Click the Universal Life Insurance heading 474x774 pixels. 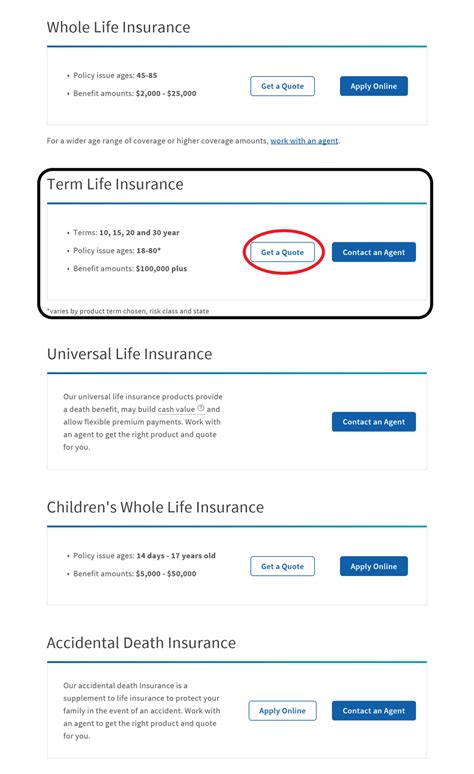pyautogui.click(x=129, y=354)
